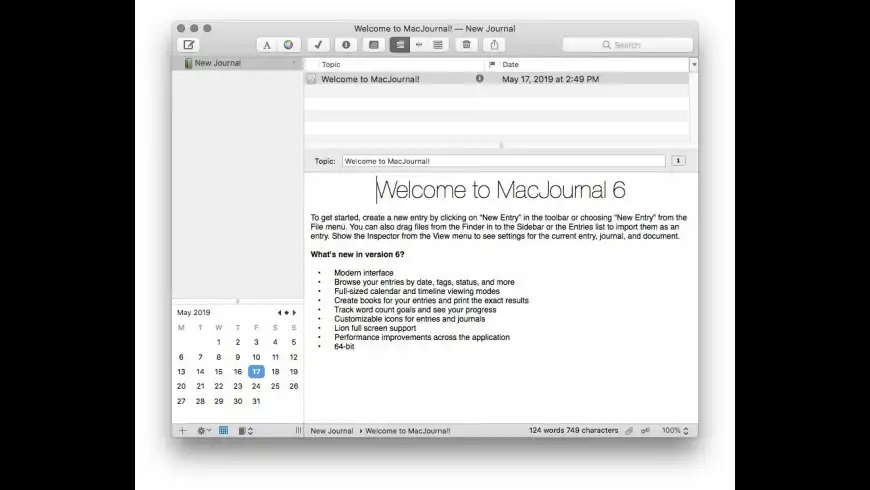Focus the Search field
This screenshot has height=490, width=870.
tap(628, 45)
